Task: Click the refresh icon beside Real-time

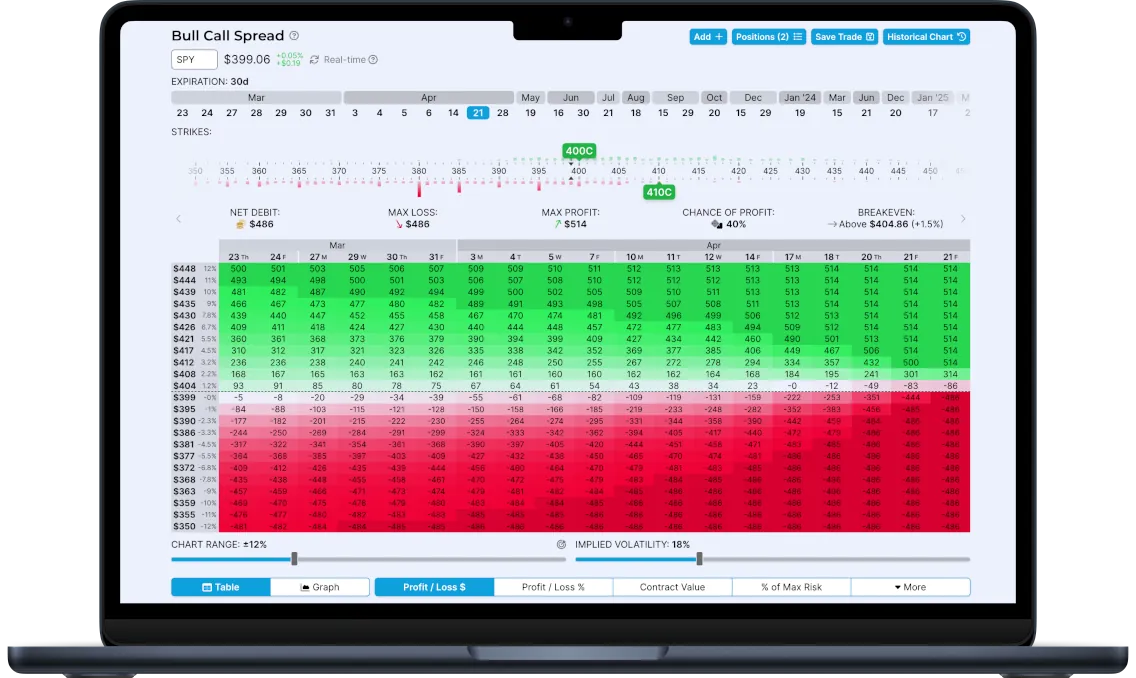Action: [x=313, y=59]
